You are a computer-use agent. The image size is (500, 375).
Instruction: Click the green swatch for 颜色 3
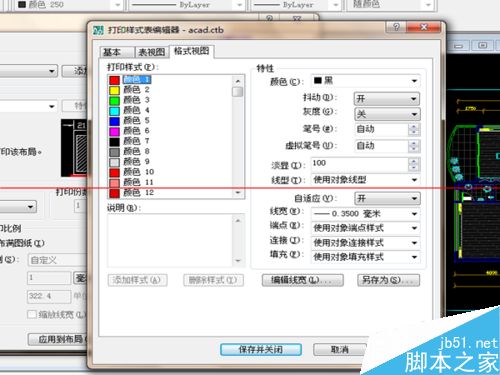114,101
